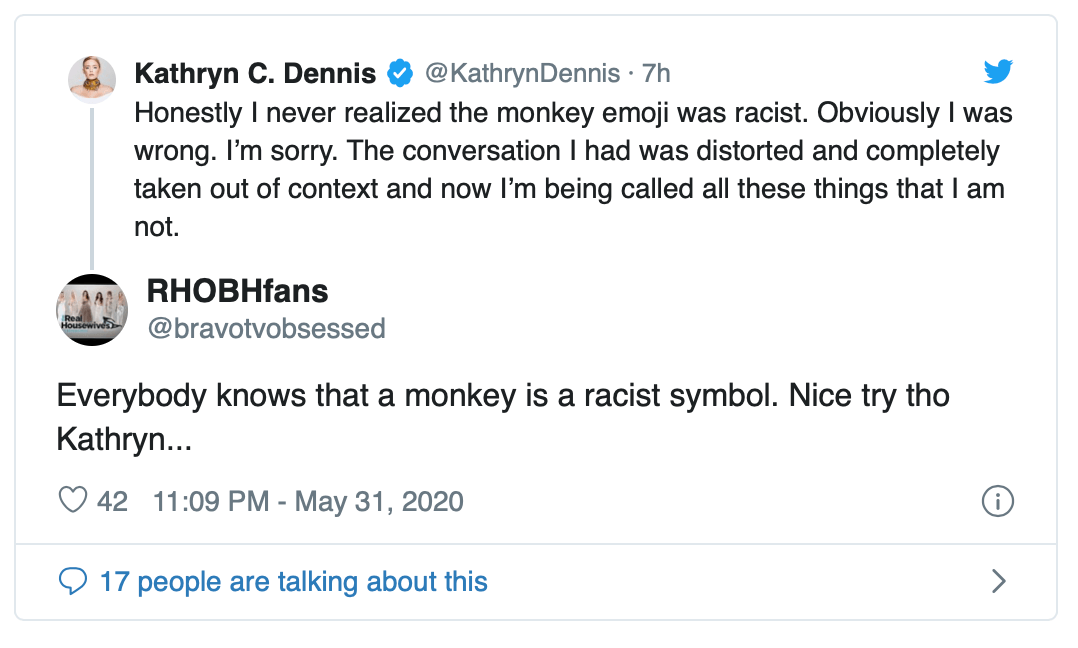Open the @KathrynDennis handle link
This screenshot has width=1078, height=648.
pos(521,73)
